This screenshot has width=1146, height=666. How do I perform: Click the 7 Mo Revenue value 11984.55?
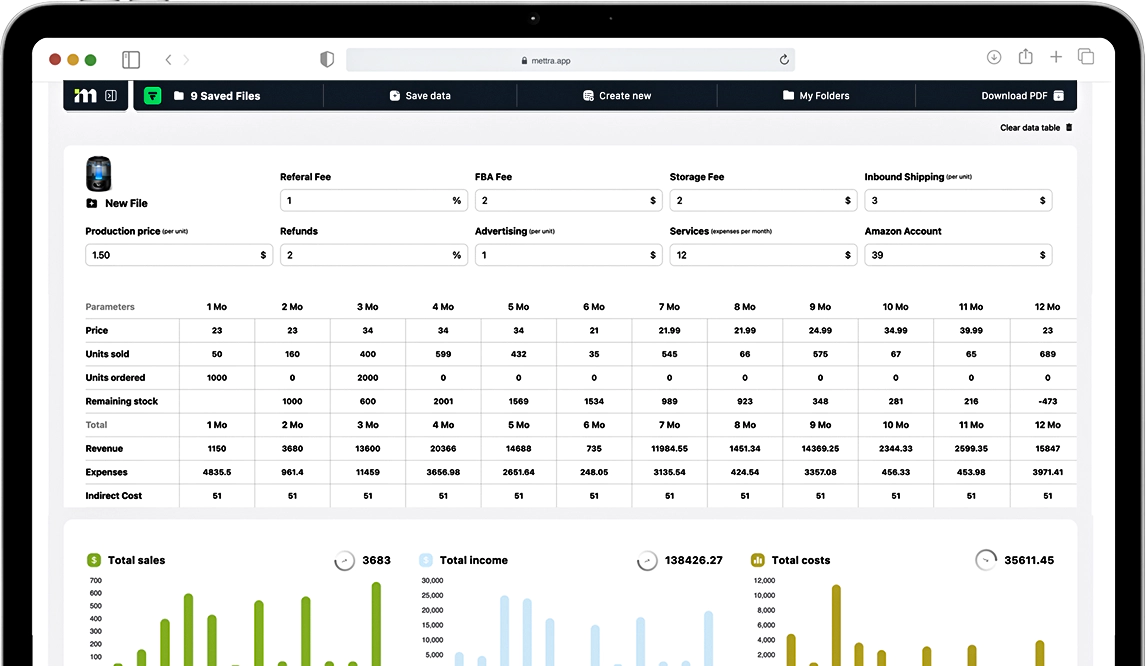coord(669,449)
